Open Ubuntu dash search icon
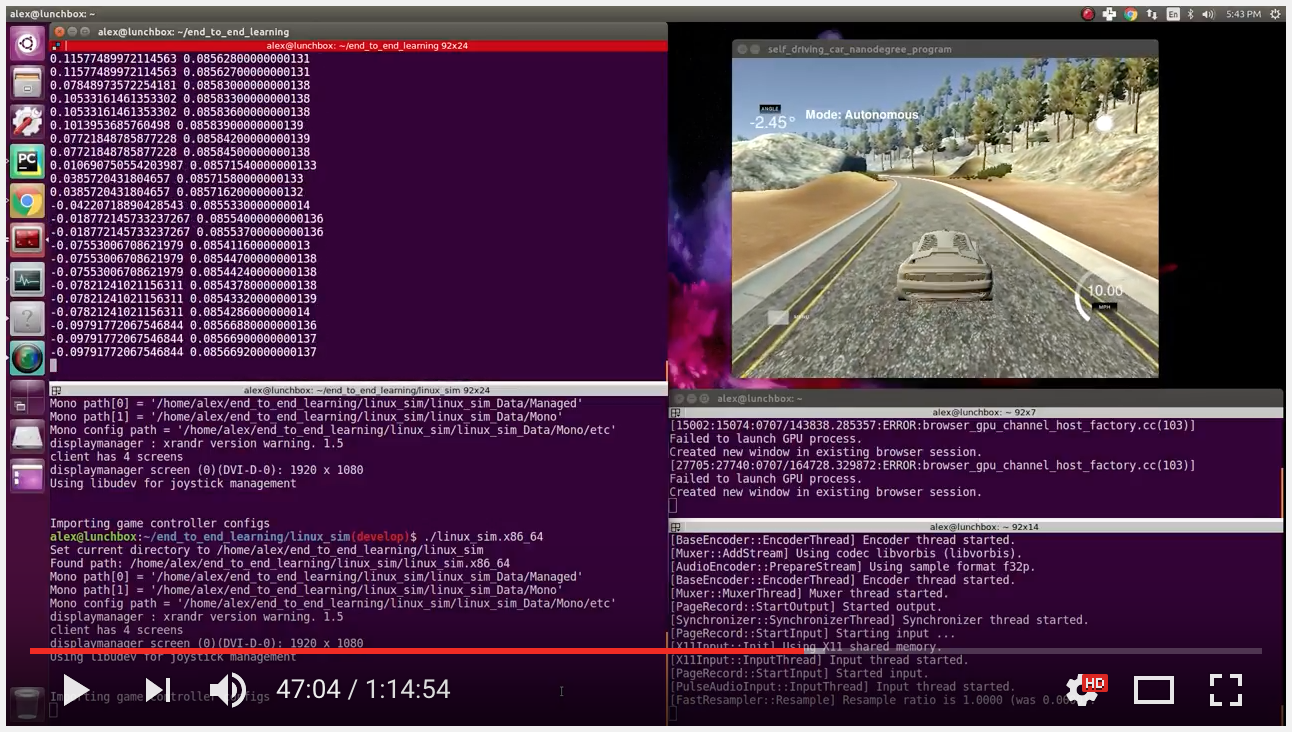 click(27, 43)
